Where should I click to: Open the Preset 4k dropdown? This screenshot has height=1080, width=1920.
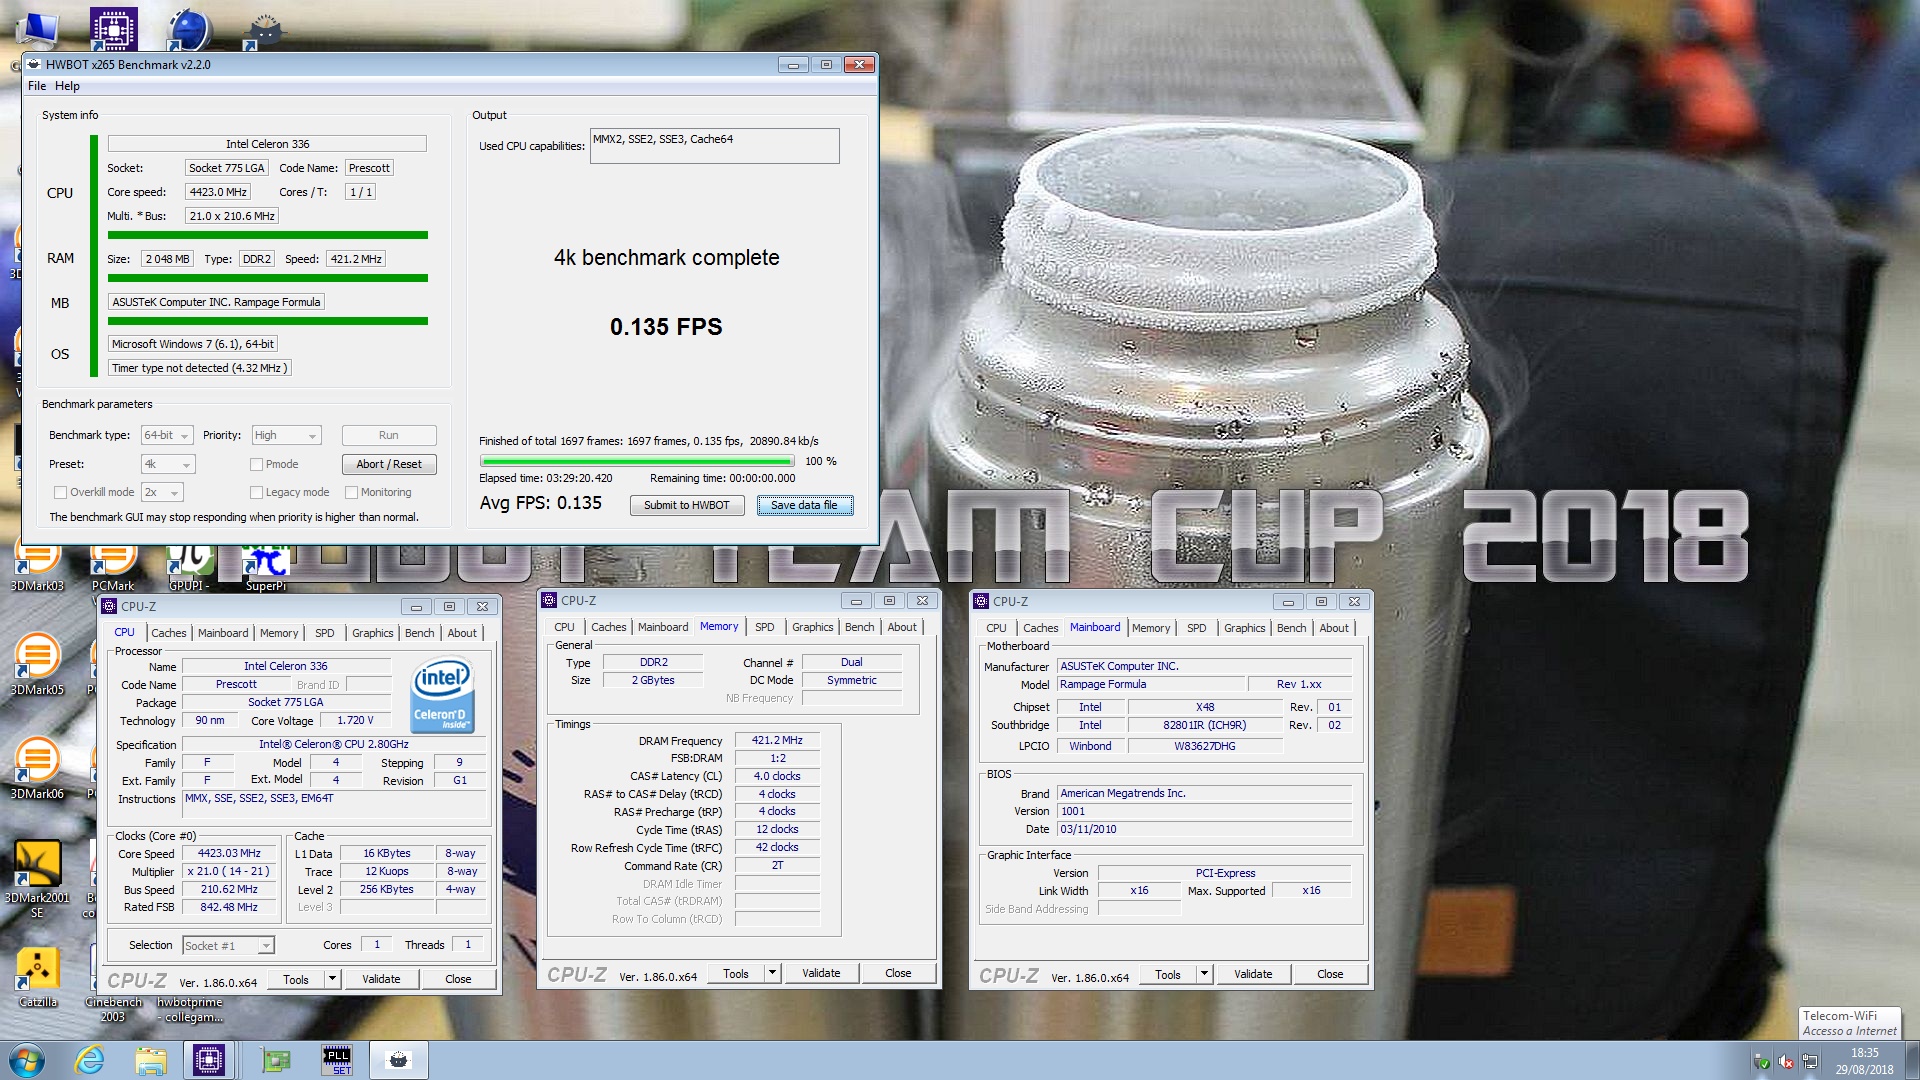click(x=168, y=464)
